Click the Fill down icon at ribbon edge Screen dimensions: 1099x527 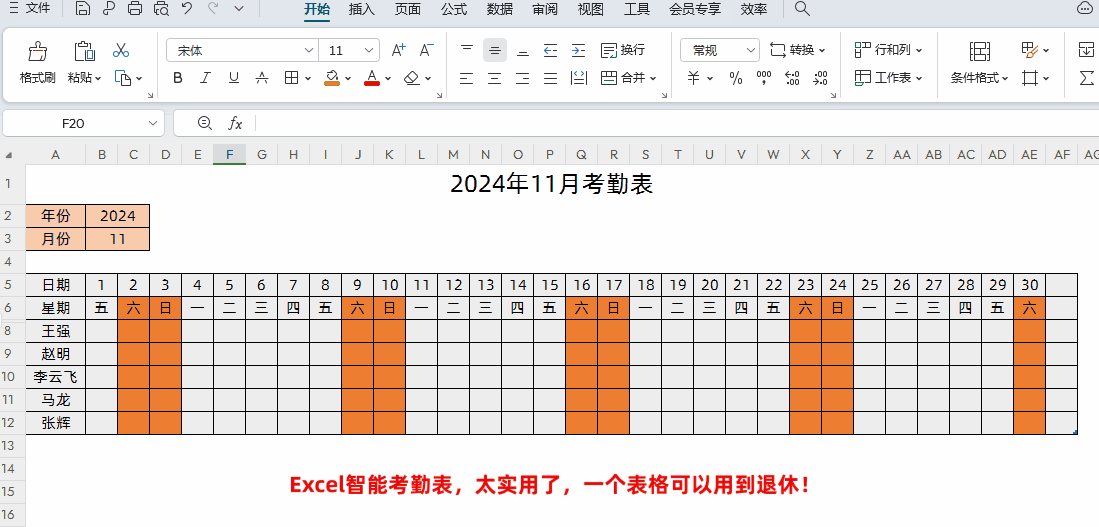[x=1087, y=50]
